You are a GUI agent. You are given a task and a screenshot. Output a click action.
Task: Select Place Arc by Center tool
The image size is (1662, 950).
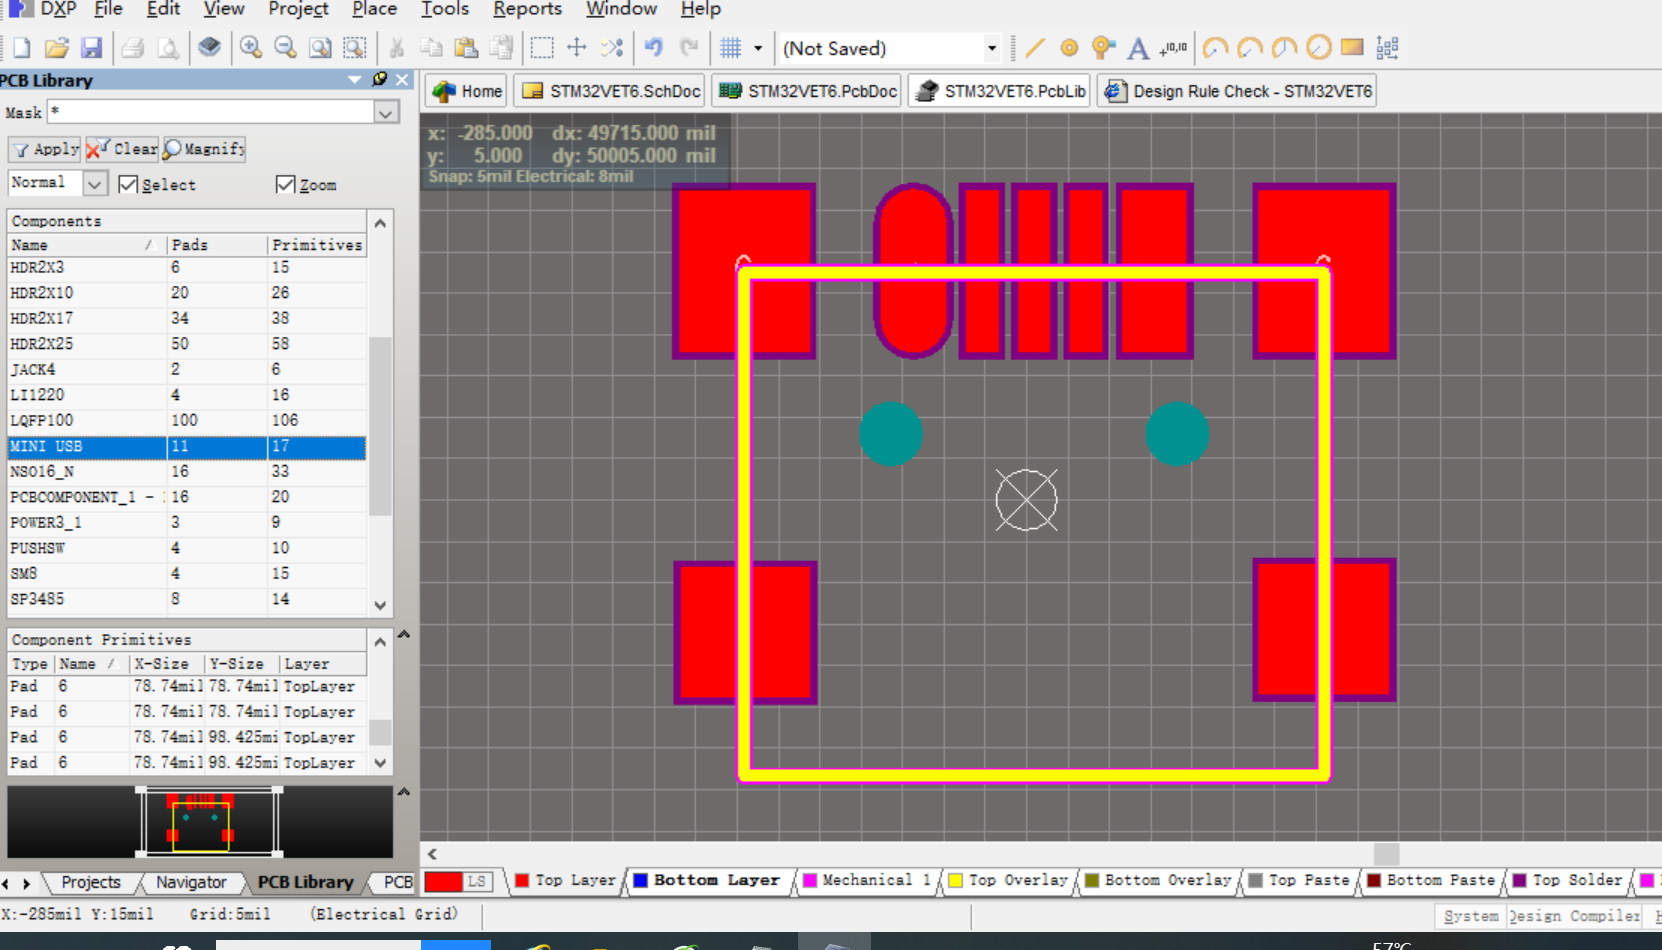(x=1215, y=48)
